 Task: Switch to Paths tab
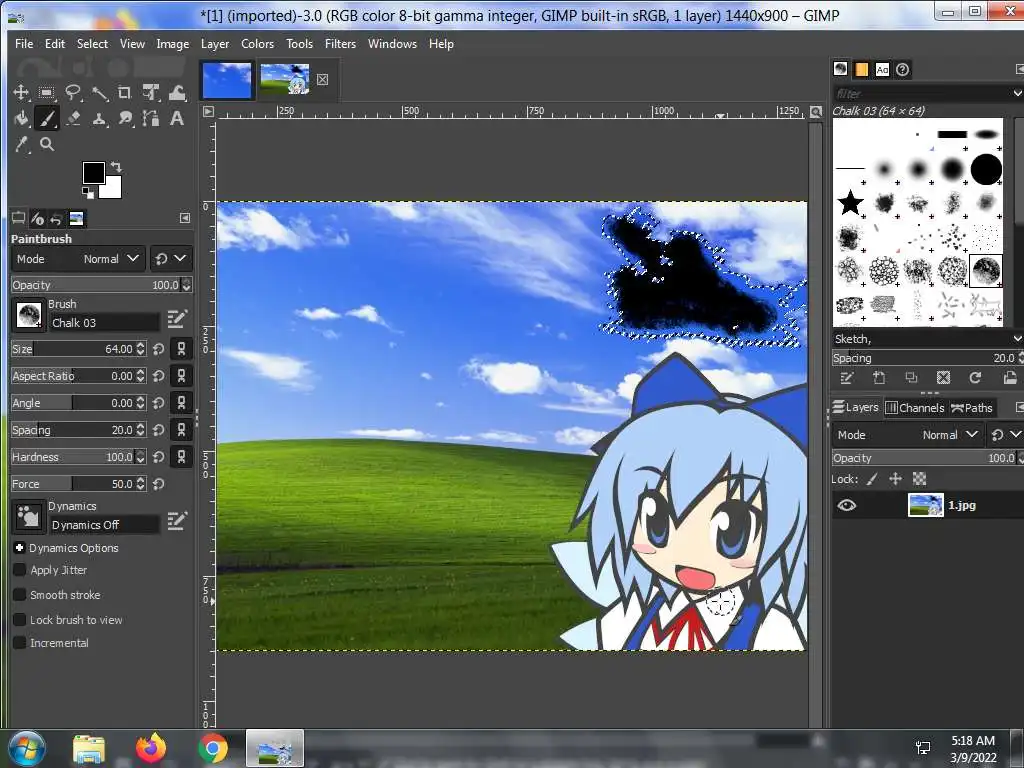[x=972, y=408]
